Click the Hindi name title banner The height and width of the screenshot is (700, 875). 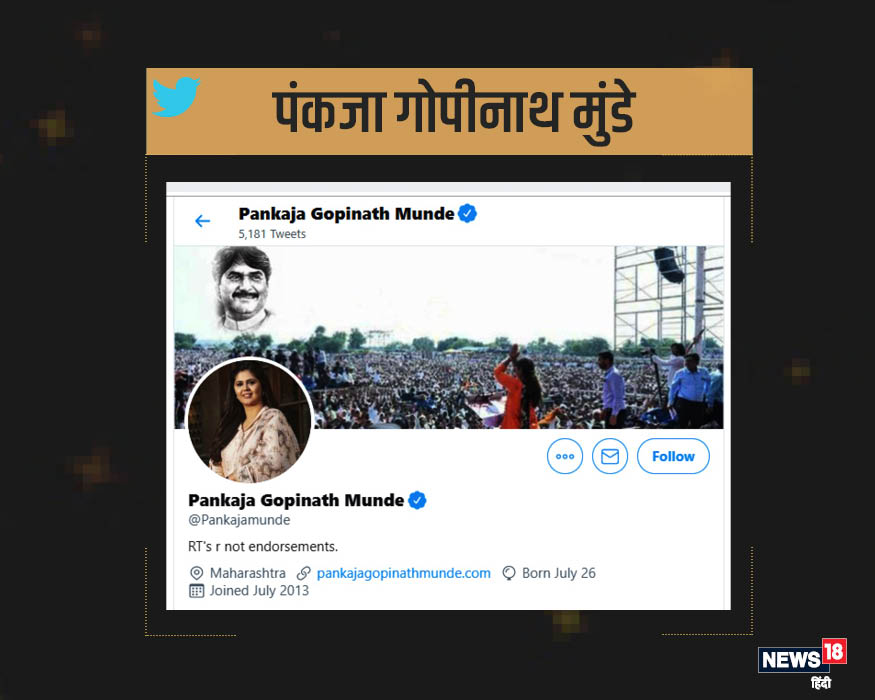click(x=449, y=111)
